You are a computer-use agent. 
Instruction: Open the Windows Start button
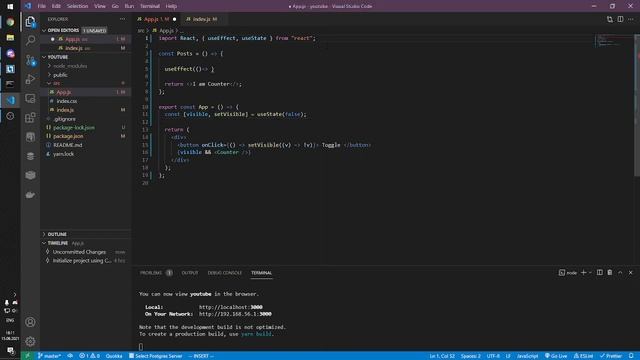tap(10, 6)
